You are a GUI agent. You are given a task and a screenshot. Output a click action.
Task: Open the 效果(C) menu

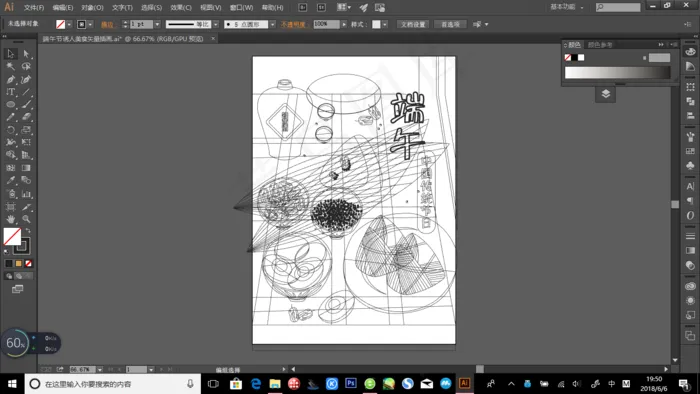coord(181,8)
